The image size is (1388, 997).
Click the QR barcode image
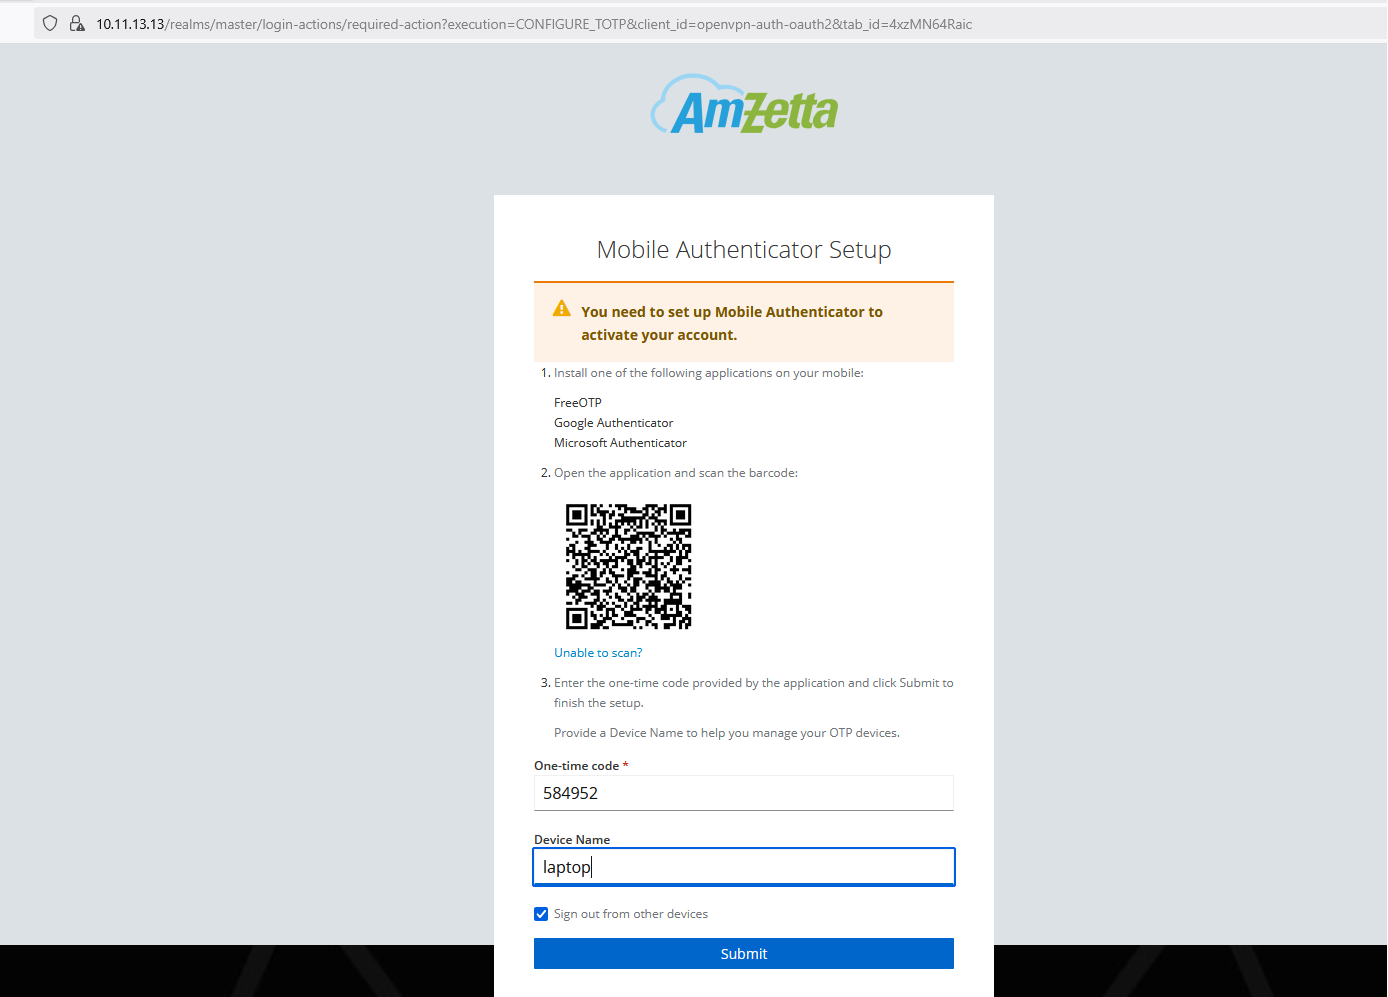point(628,567)
